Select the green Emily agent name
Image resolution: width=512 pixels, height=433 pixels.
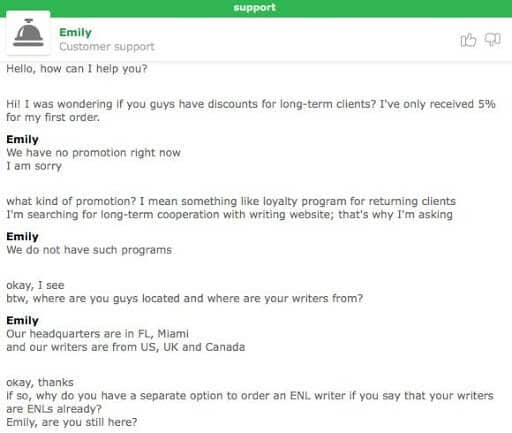pos(75,32)
